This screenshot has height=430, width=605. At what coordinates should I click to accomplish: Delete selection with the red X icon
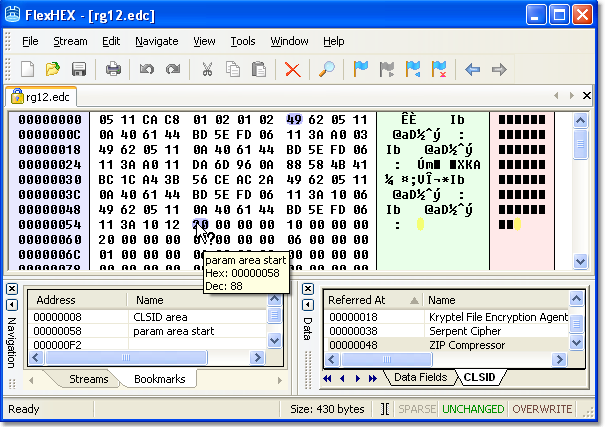(292, 70)
